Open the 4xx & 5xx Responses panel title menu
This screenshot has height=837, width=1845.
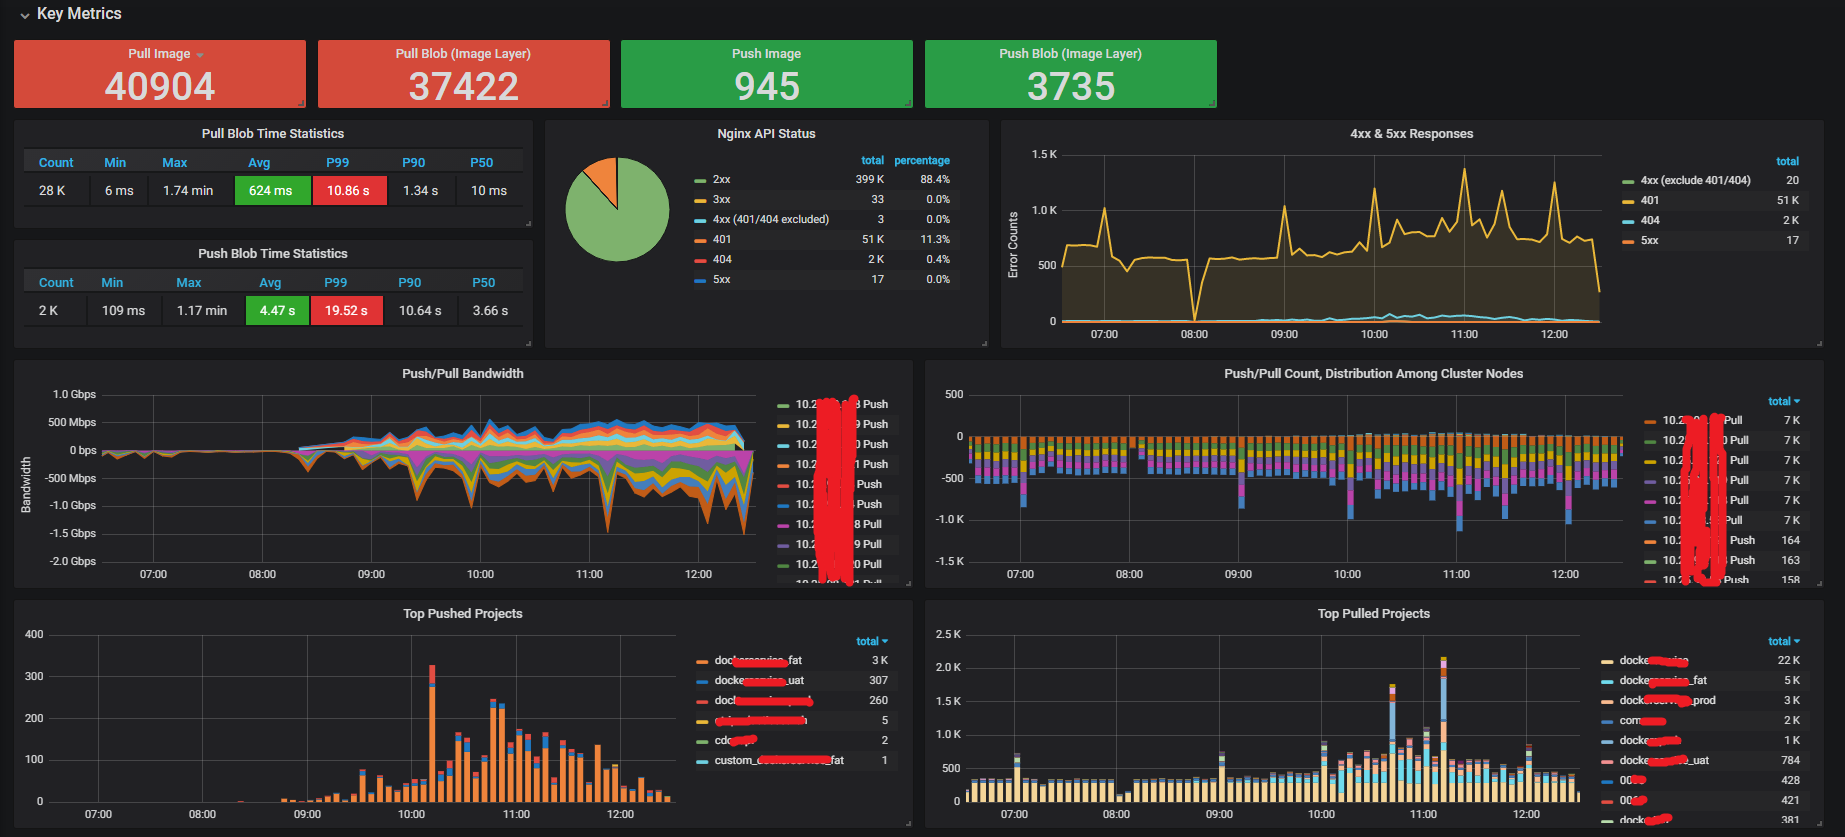click(1411, 134)
